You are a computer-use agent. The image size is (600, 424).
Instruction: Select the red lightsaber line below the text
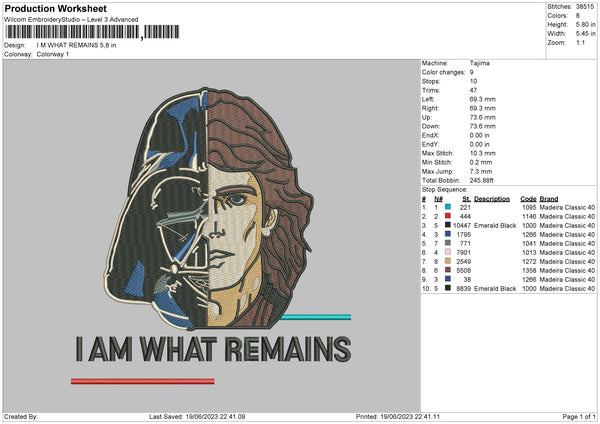(143, 381)
